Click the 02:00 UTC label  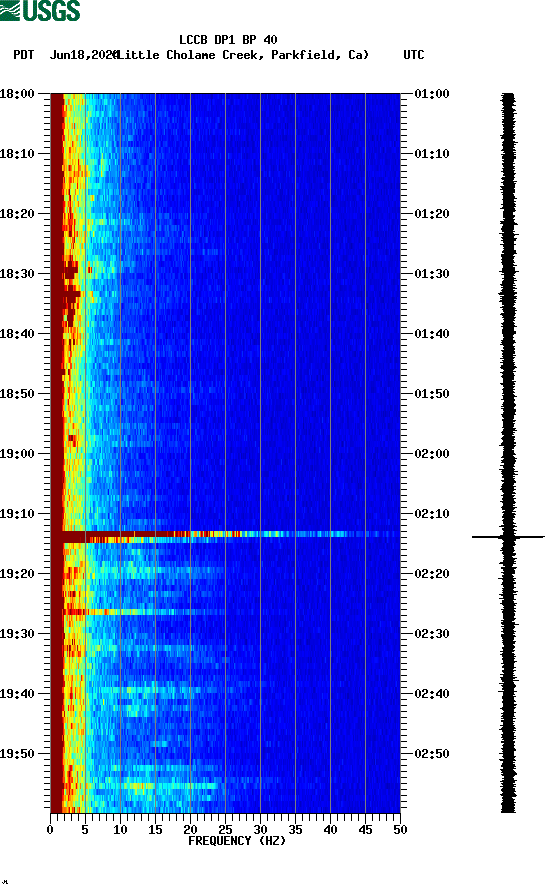(x=432, y=454)
